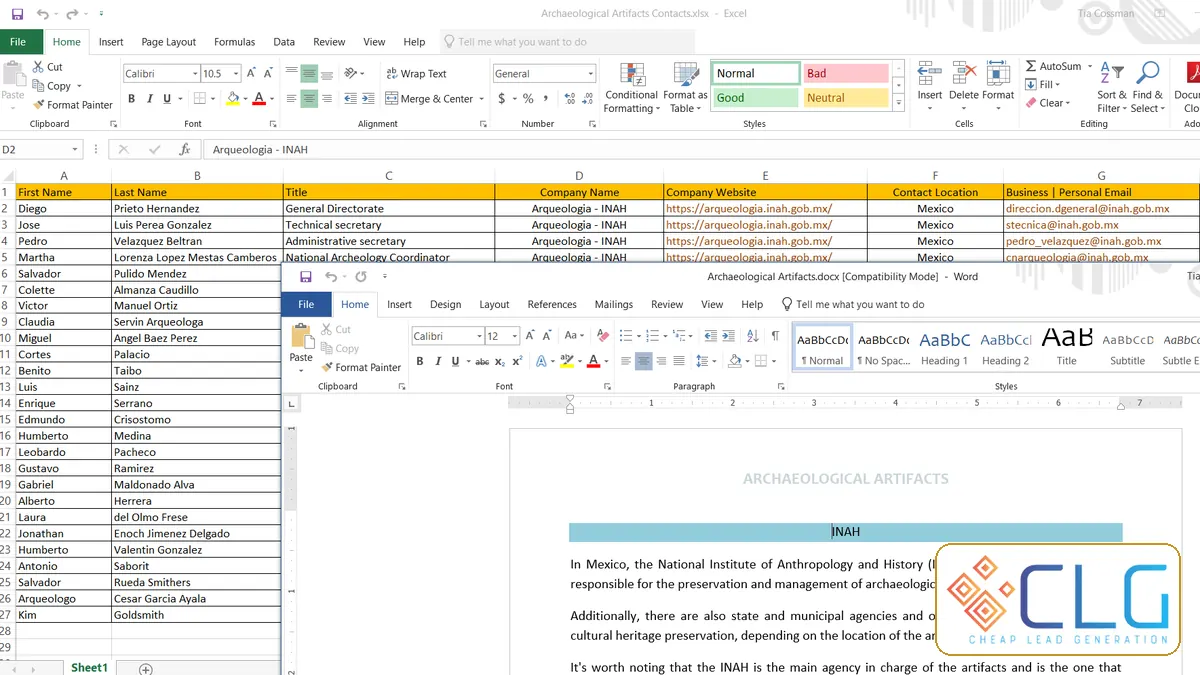Toggle superscript in Word

(x=517, y=361)
